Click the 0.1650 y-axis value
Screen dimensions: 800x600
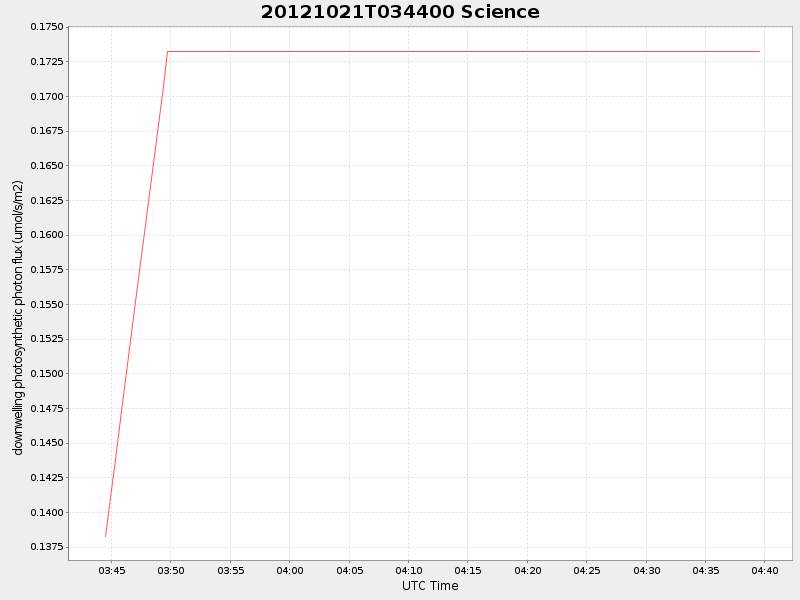click(x=47, y=166)
